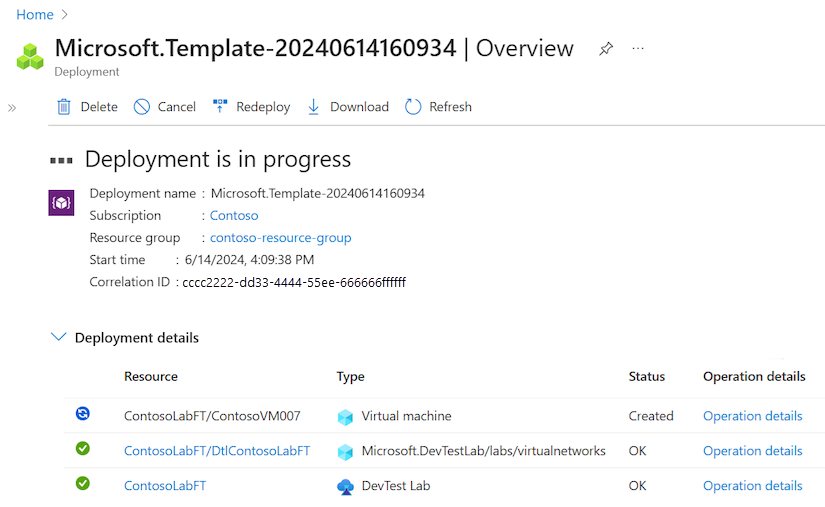Screen dimensions: 825x507
Task: Click the 'Deployment is in progress' heading
Action: click(x=218, y=159)
